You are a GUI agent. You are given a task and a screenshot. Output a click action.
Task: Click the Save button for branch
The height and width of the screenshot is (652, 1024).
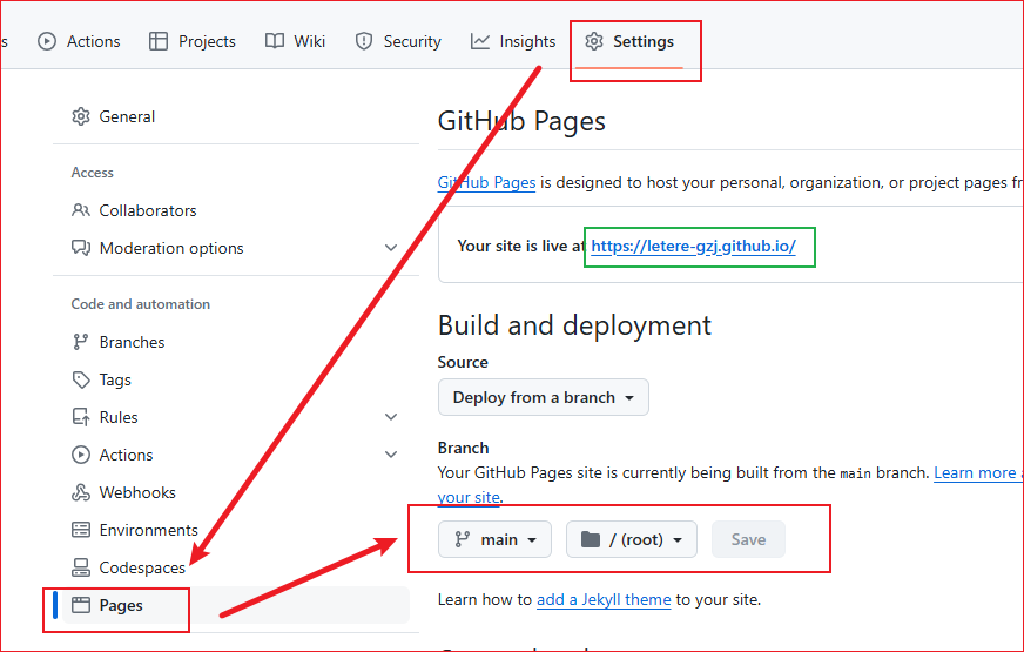[748, 540]
